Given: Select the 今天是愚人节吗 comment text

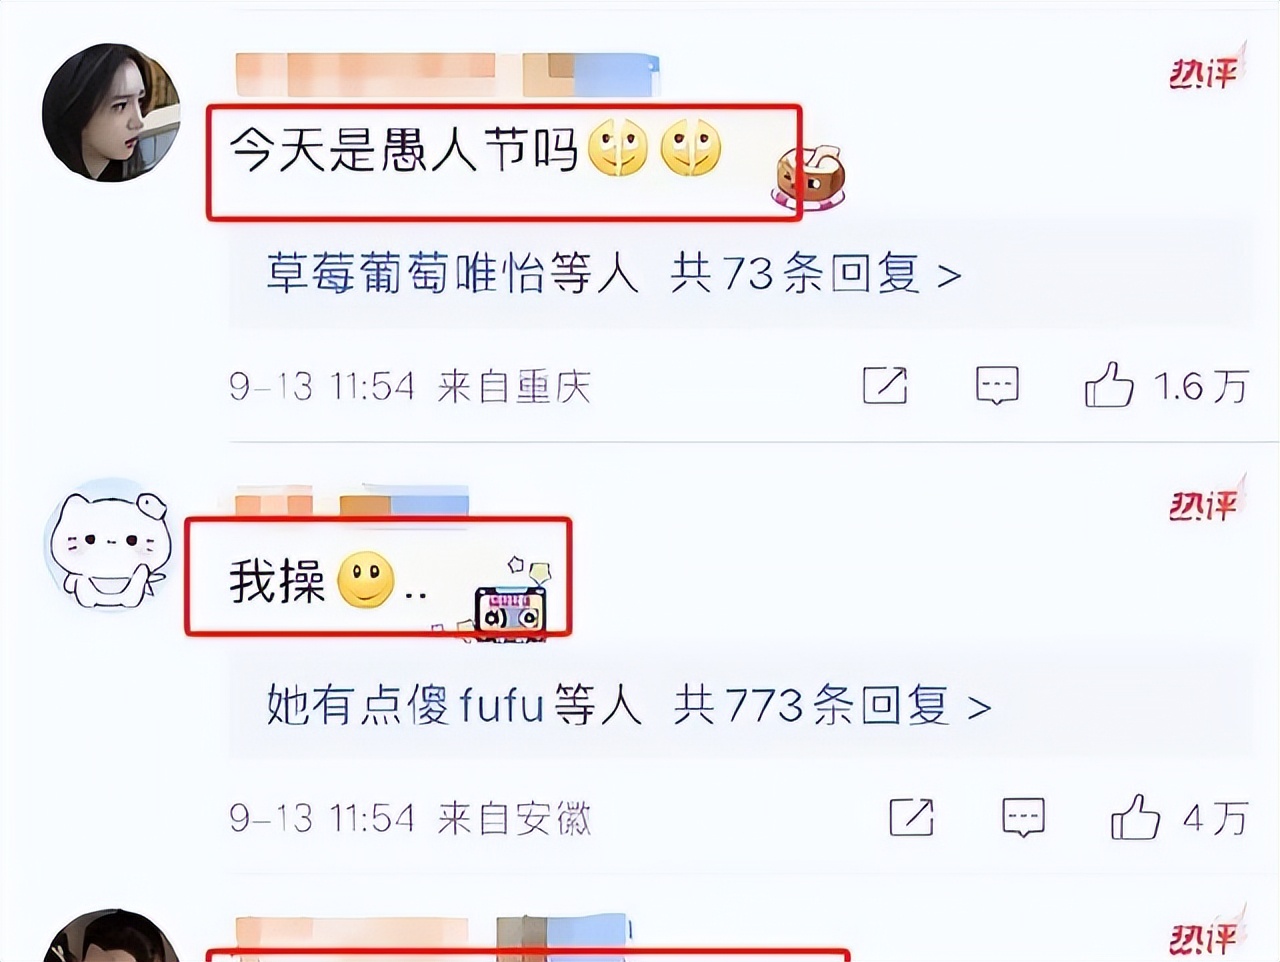Looking at the screenshot, I should tap(404, 150).
